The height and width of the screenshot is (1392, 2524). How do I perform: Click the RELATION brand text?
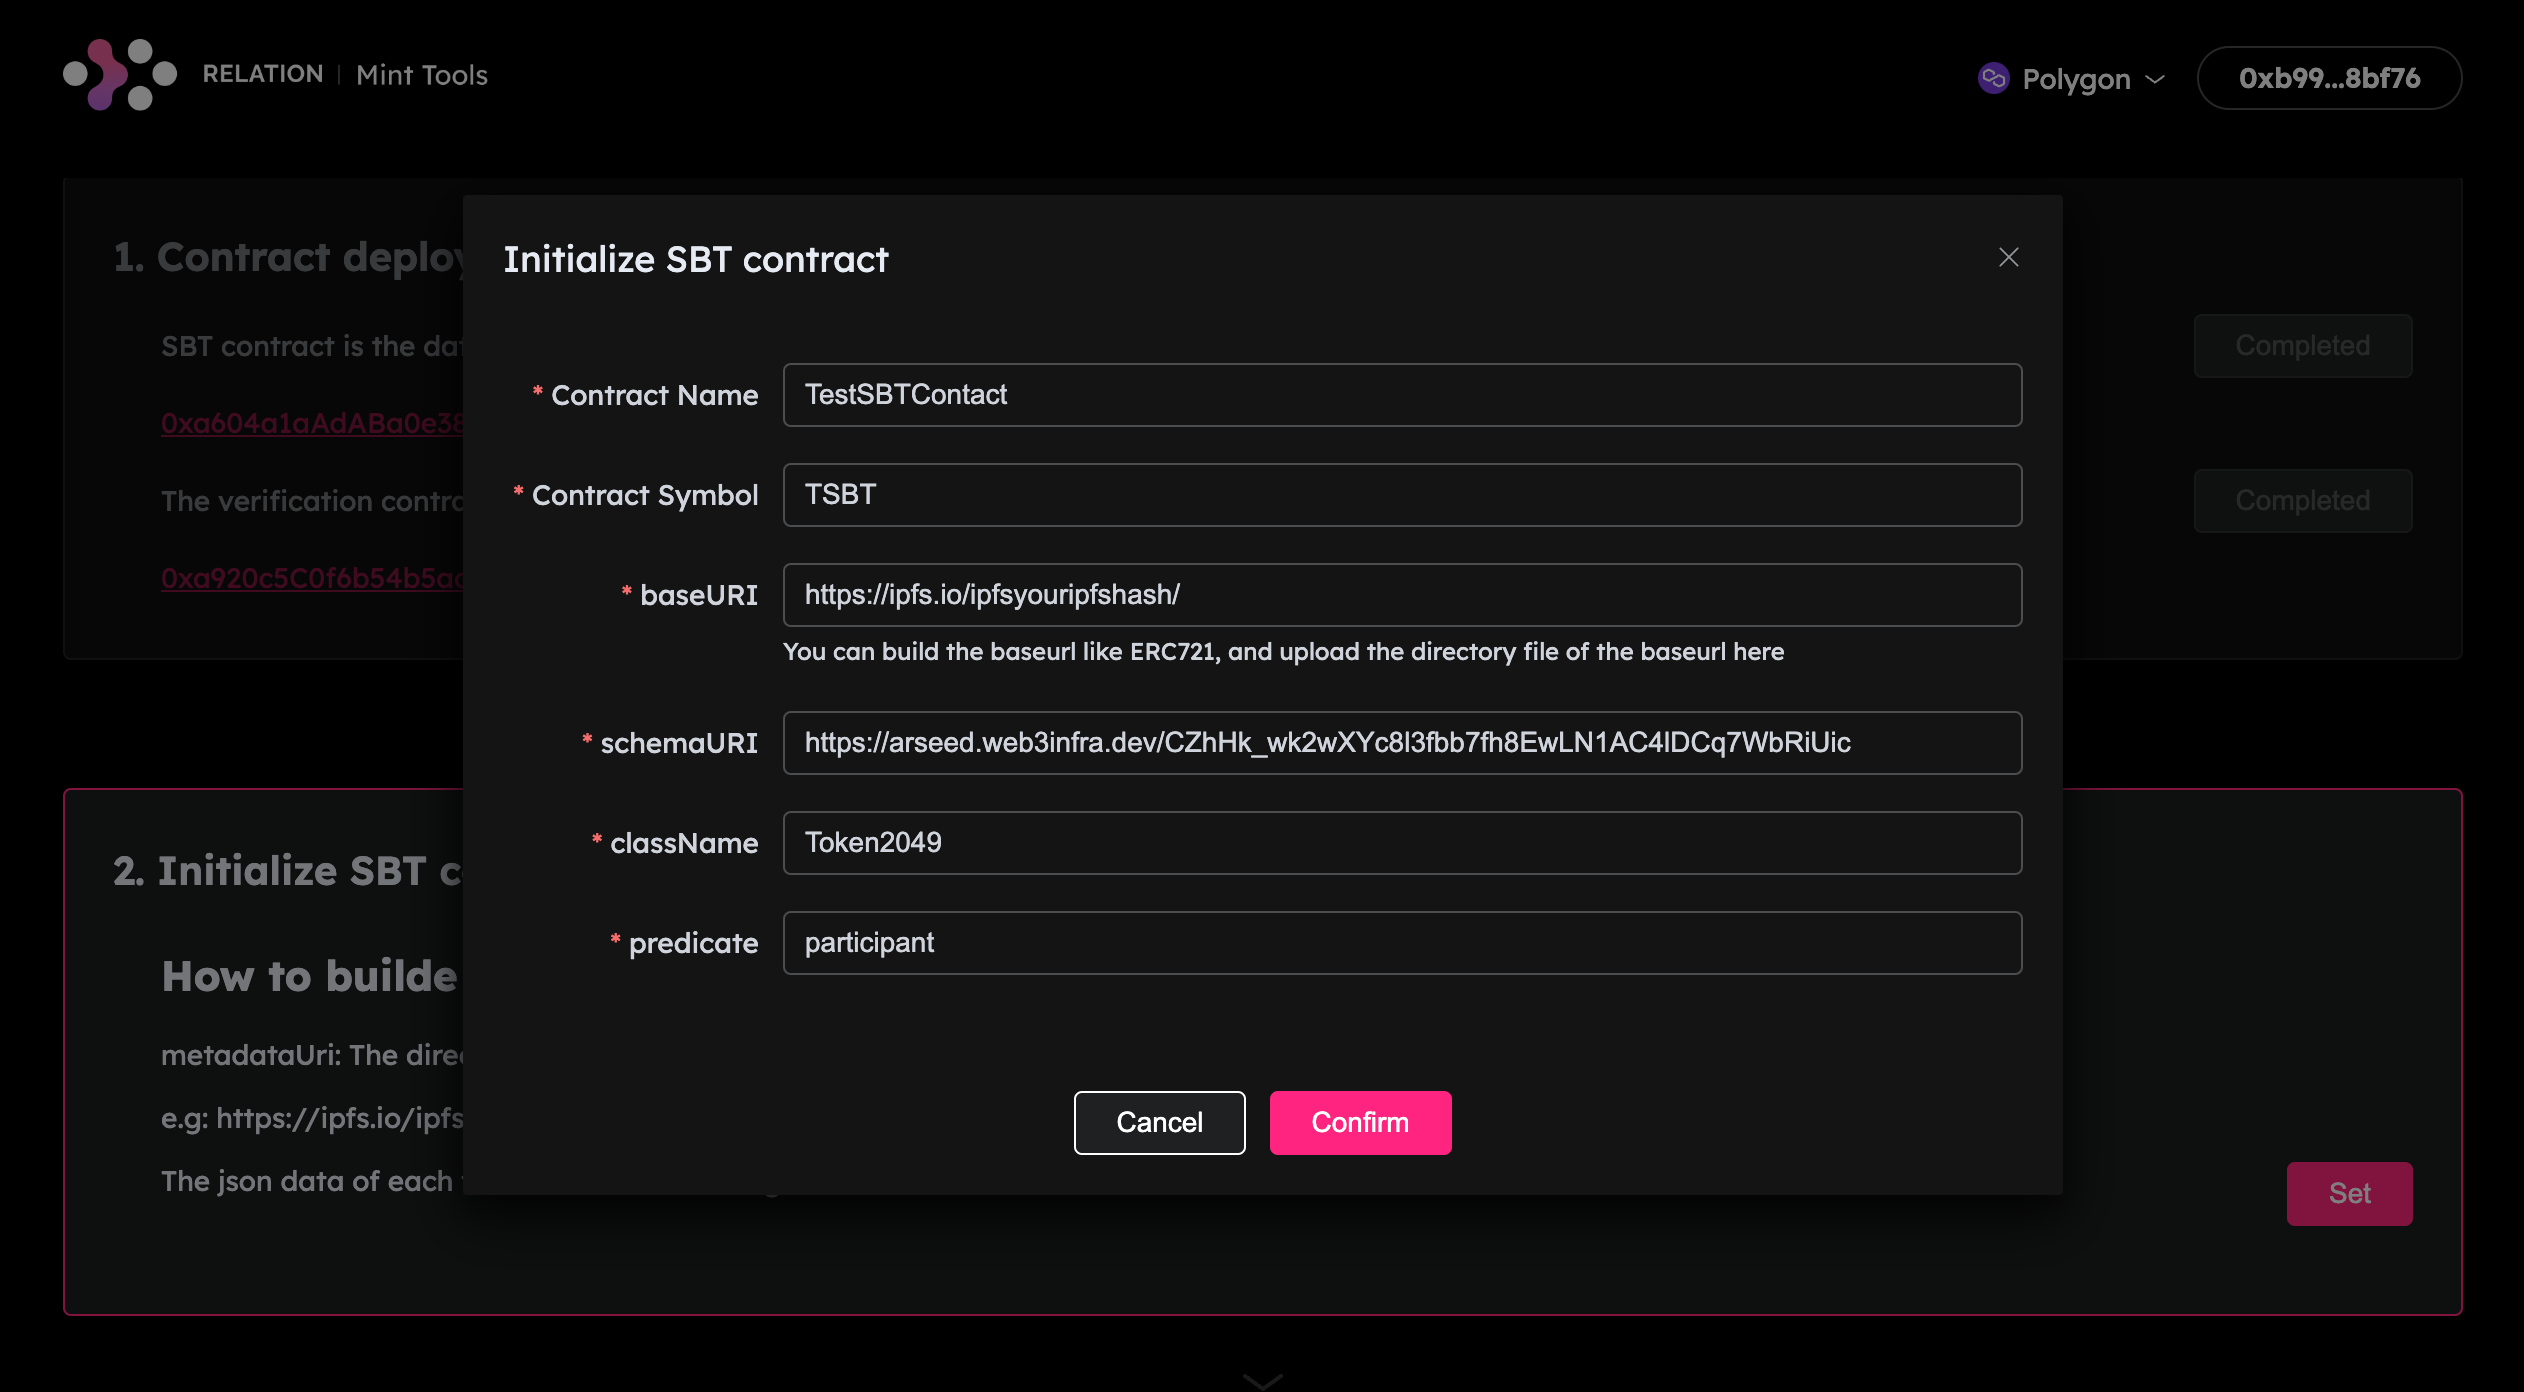[x=263, y=75]
